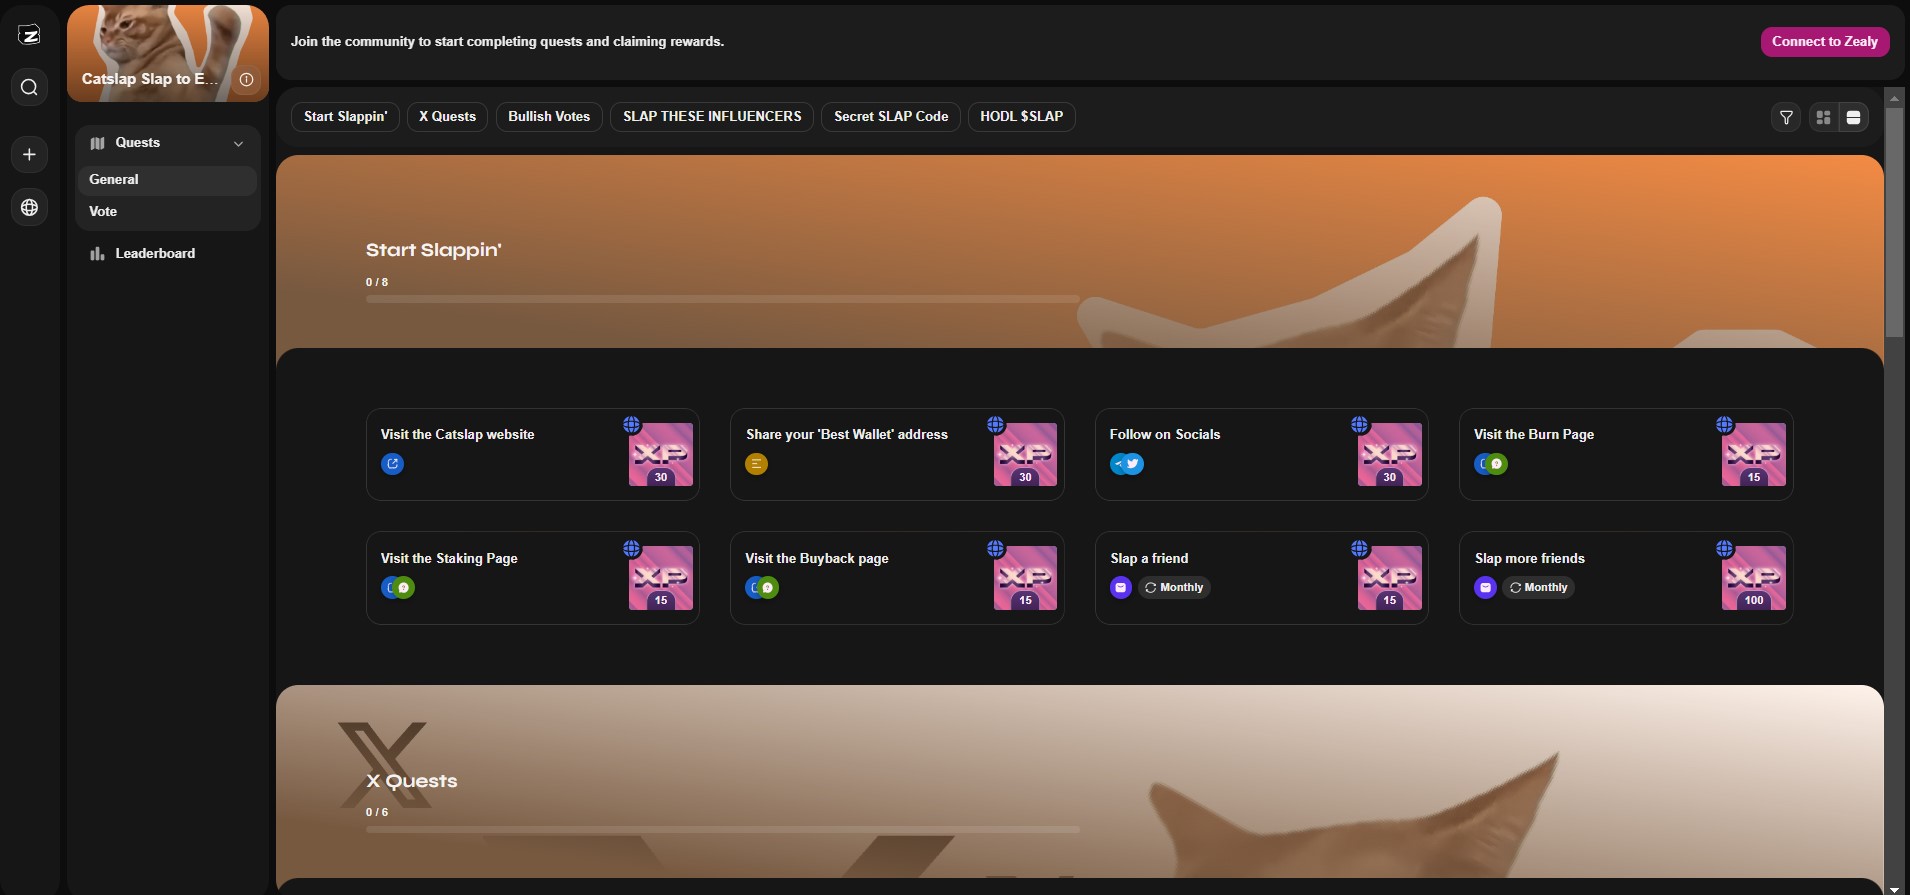Click 15 XP thumbnail on Visit the Burn Page
Image resolution: width=1910 pixels, height=895 pixels.
pyautogui.click(x=1754, y=454)
